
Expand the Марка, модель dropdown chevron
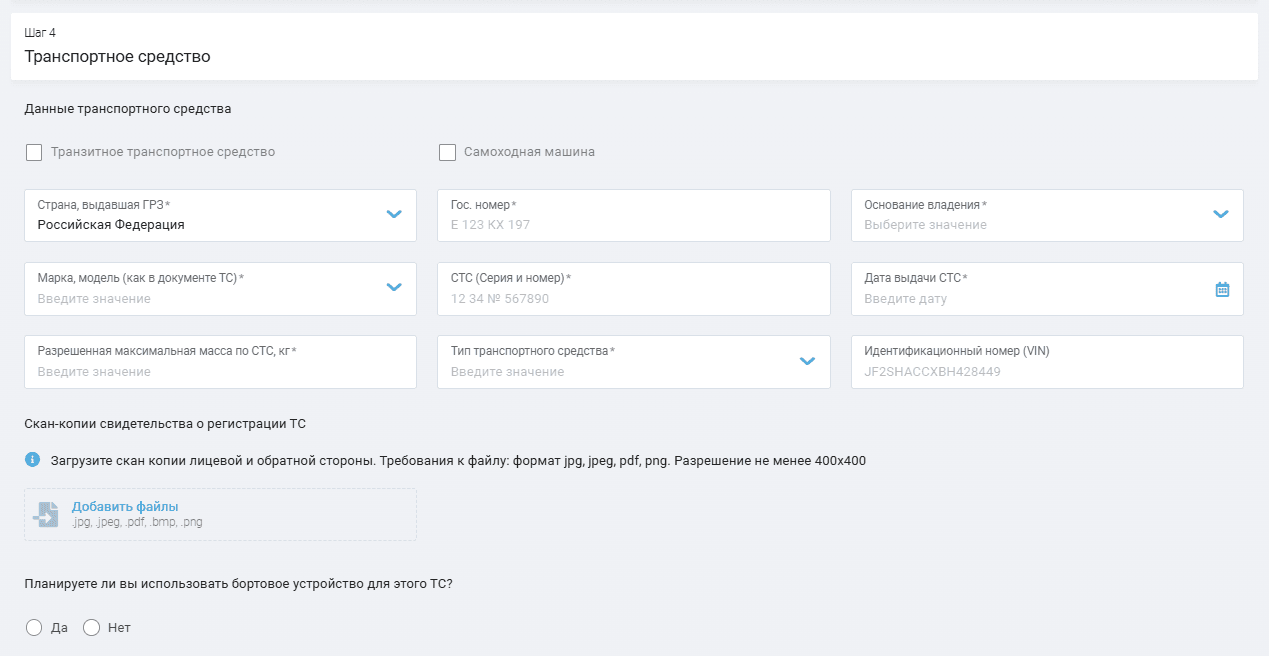[394, 287]
